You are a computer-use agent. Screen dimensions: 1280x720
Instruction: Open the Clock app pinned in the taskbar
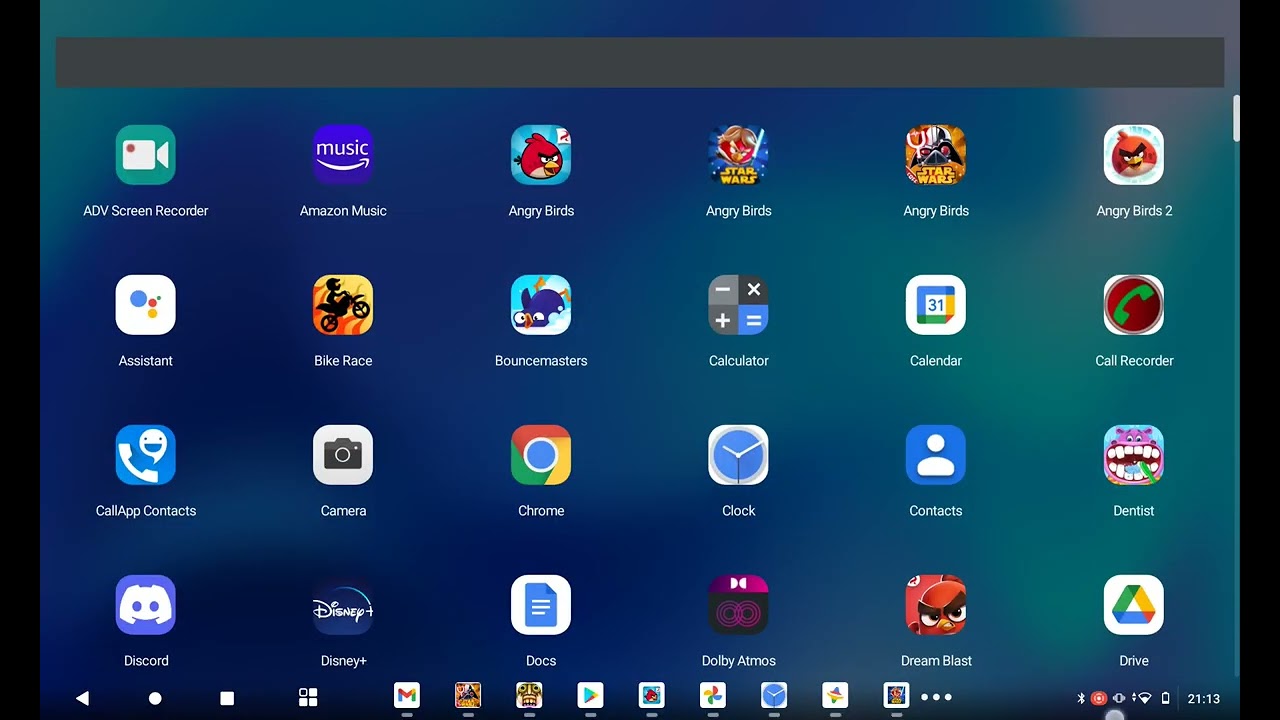click(774, 695)
